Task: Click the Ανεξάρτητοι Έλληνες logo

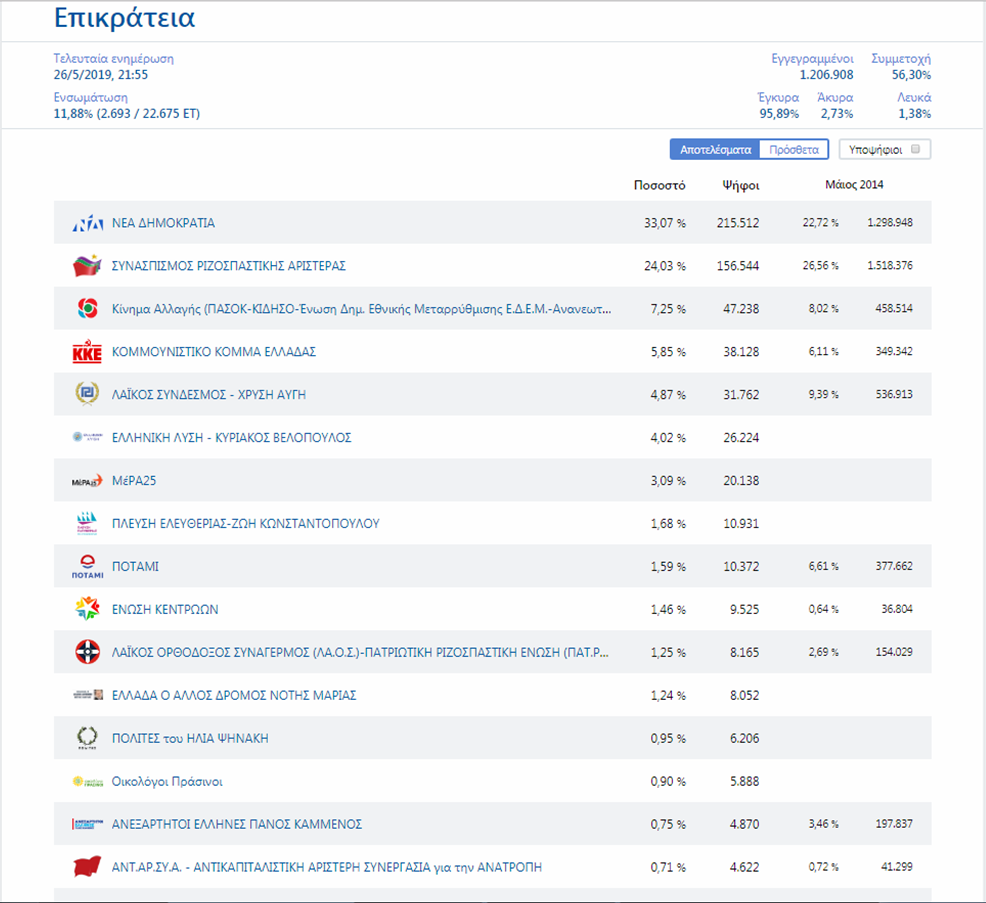Action: click(87, 824)
